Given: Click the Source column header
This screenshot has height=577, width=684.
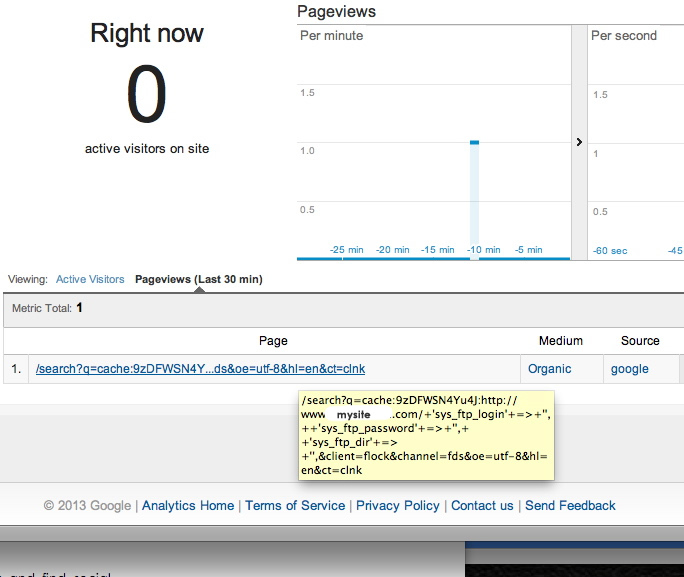Looking at the screenshot, I should point(640,341).
